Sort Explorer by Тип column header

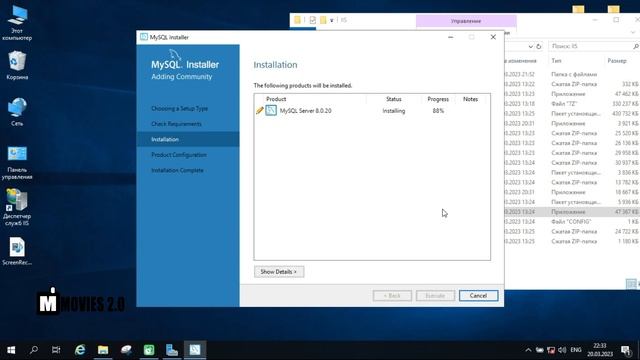[556, 61]
